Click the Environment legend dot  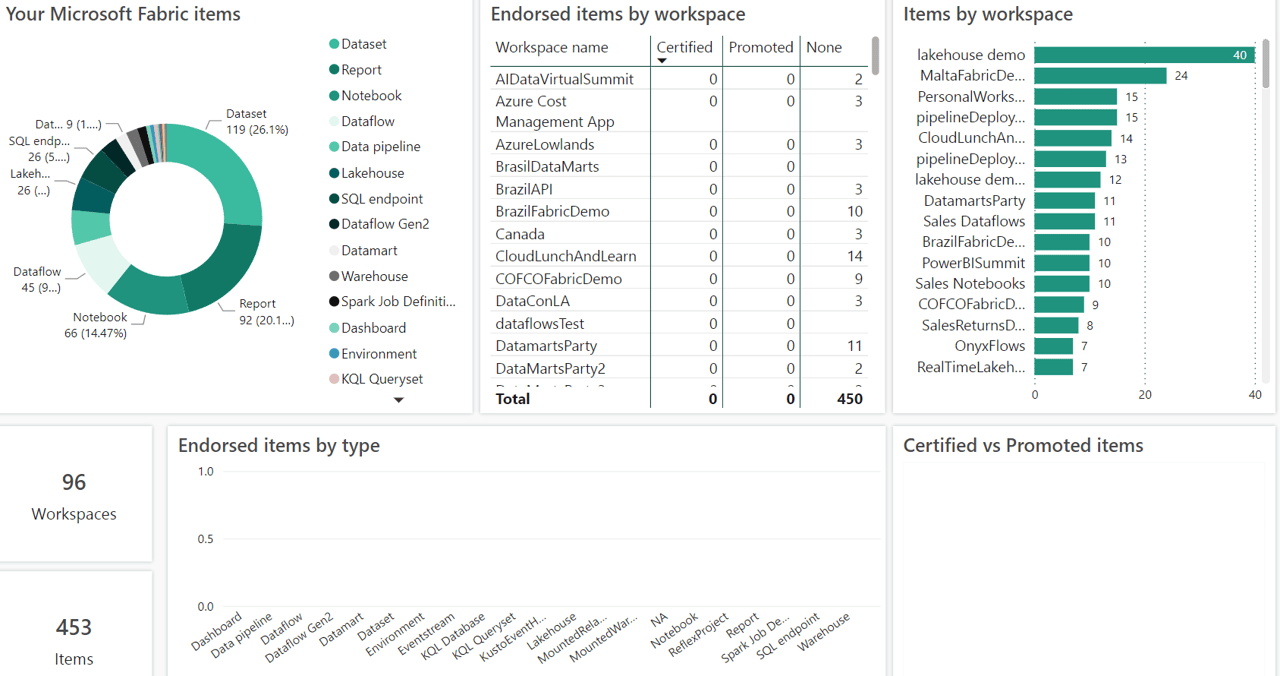coord(334,354)
